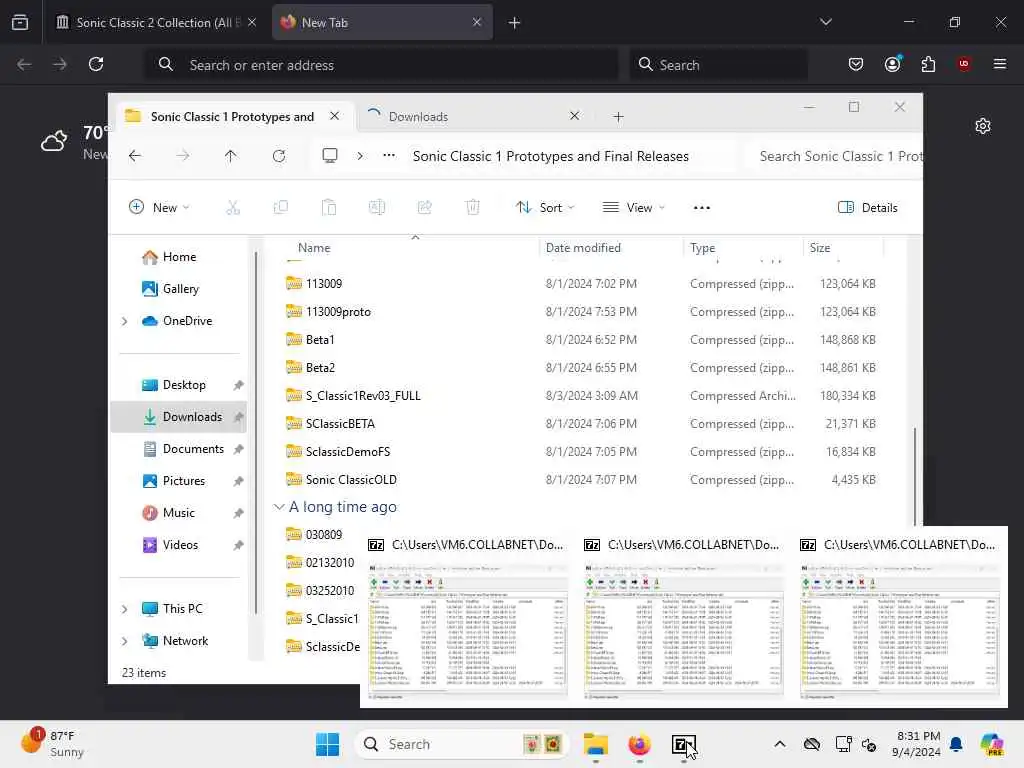Sort by the Size column header
This screenshot has height=768, width=1024.
pos(820,248)
